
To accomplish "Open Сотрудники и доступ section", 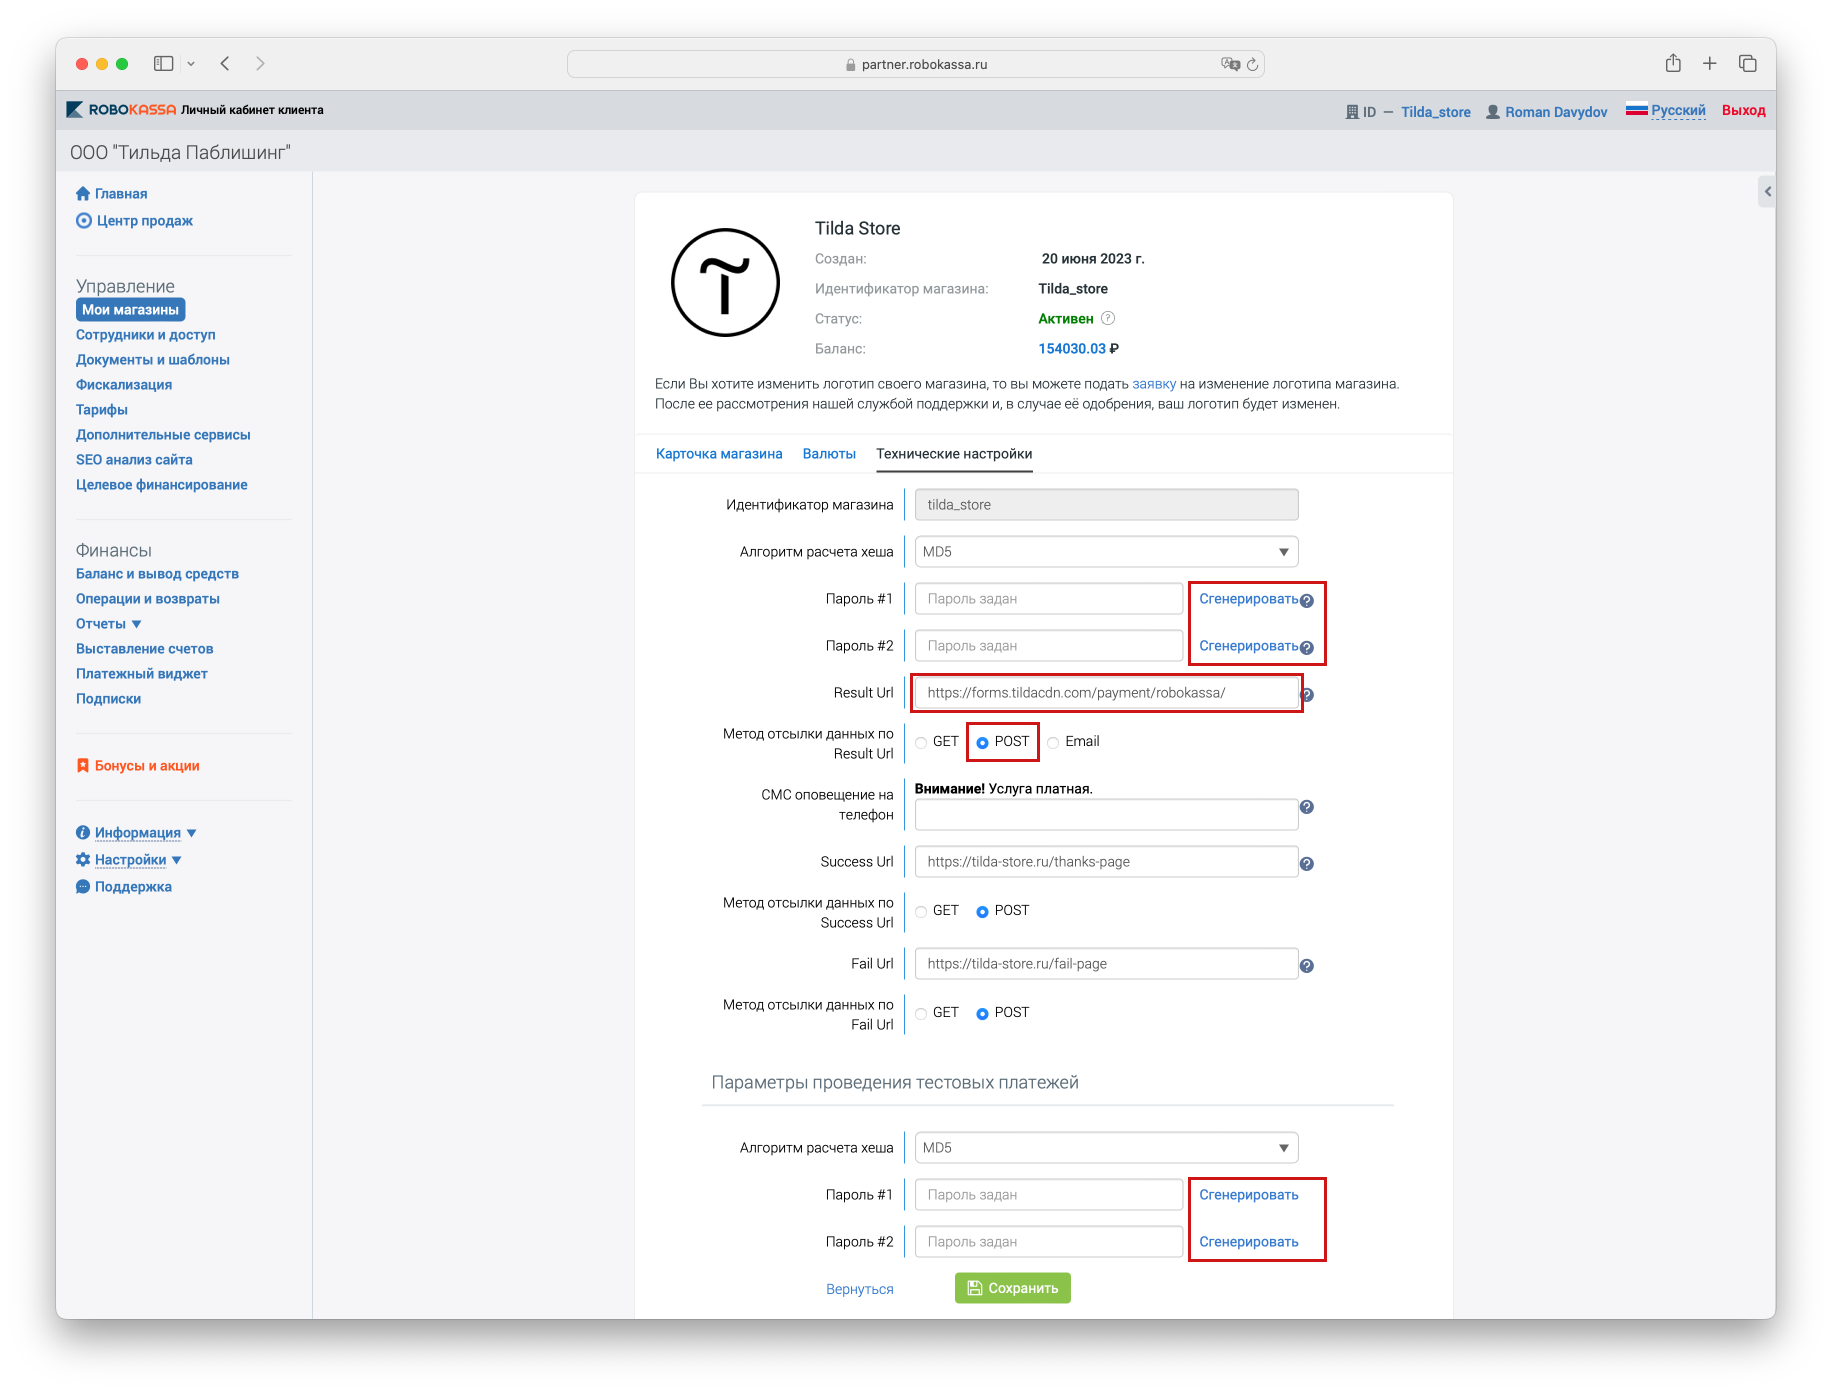I will [146, 335].
